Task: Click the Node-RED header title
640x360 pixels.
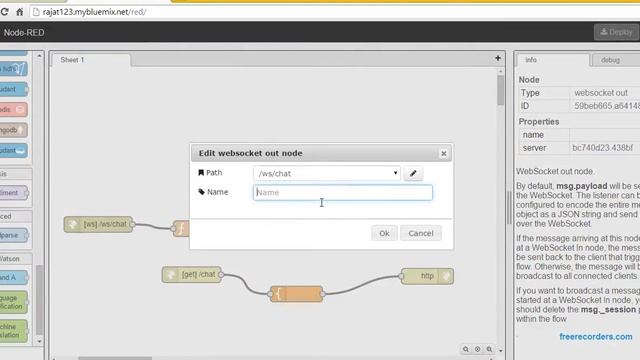Action: coord(24,33)
